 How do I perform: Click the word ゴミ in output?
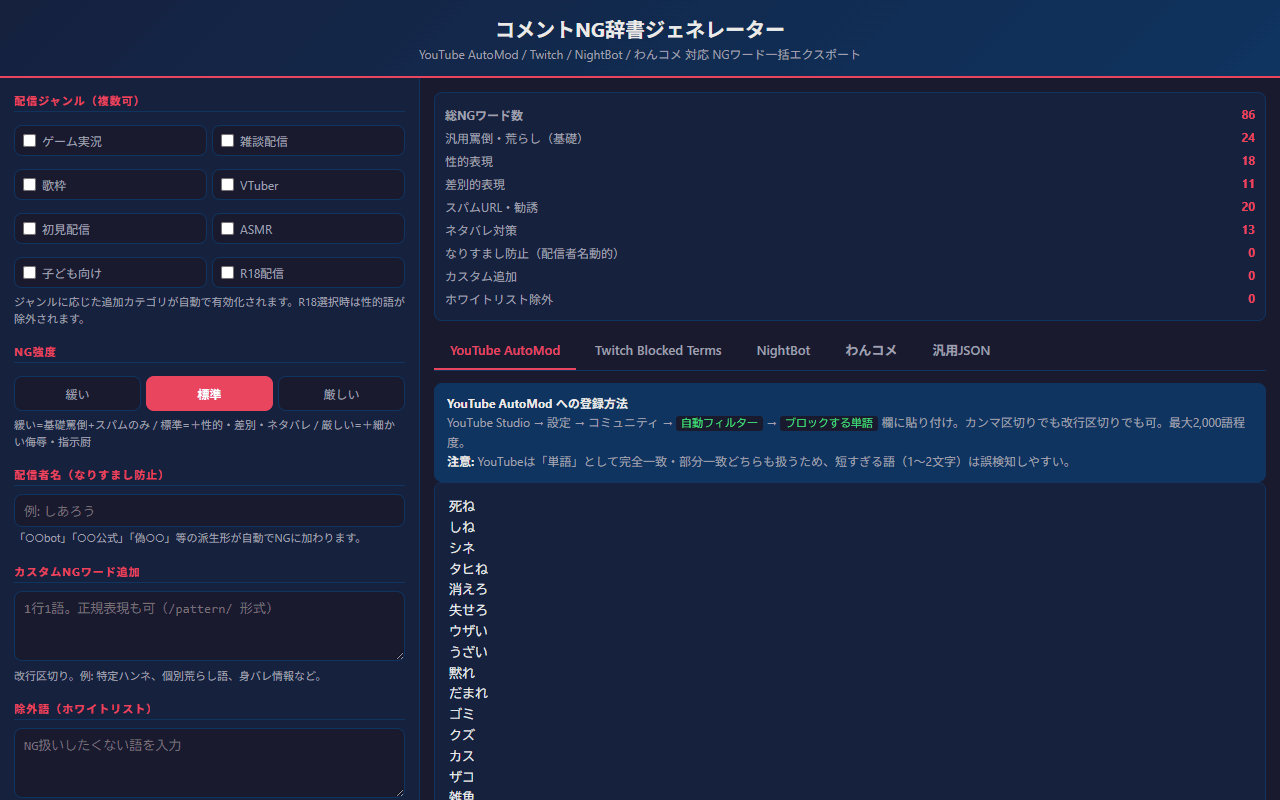(461, 714)
